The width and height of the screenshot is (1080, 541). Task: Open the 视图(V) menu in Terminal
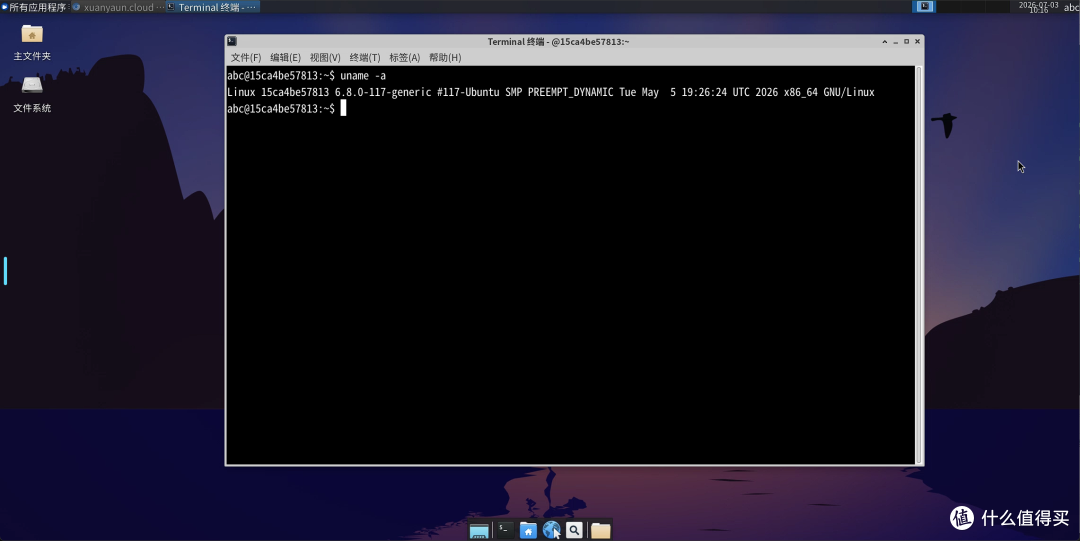point(325,57)
